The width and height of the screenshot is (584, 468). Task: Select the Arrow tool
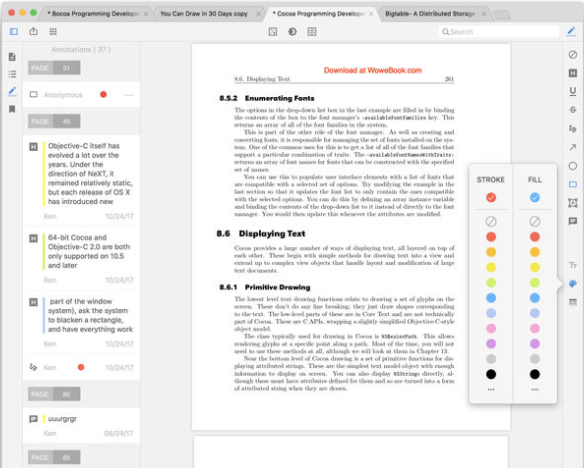pos(573,147)
